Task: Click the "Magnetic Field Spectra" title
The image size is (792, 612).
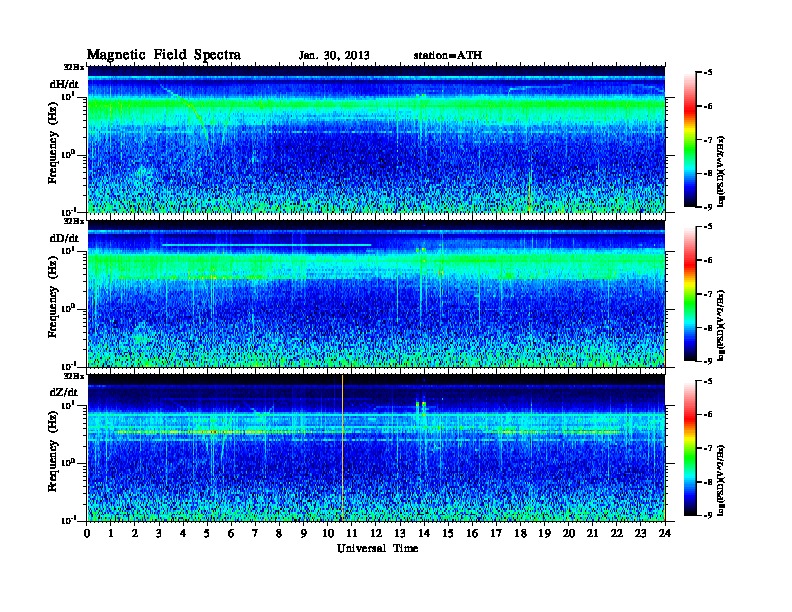Action: pyautogui.click(x=164, y=55)
